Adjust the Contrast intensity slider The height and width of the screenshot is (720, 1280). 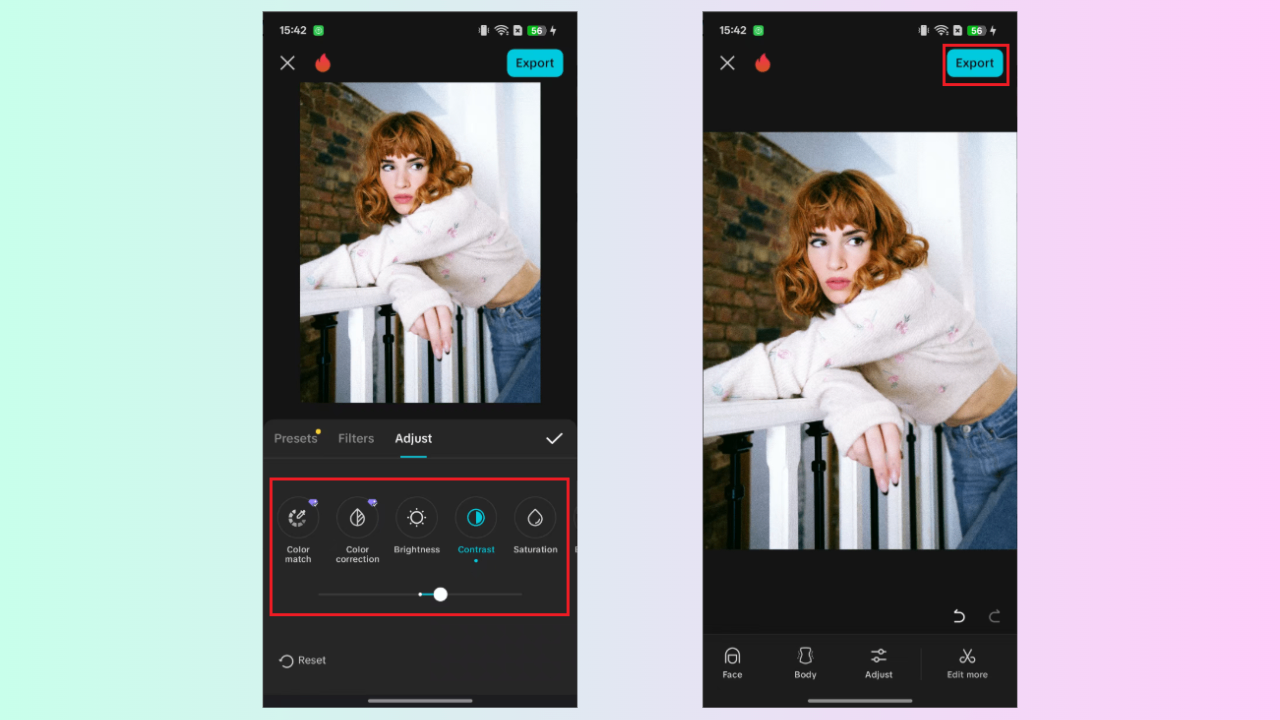(440, 594)
